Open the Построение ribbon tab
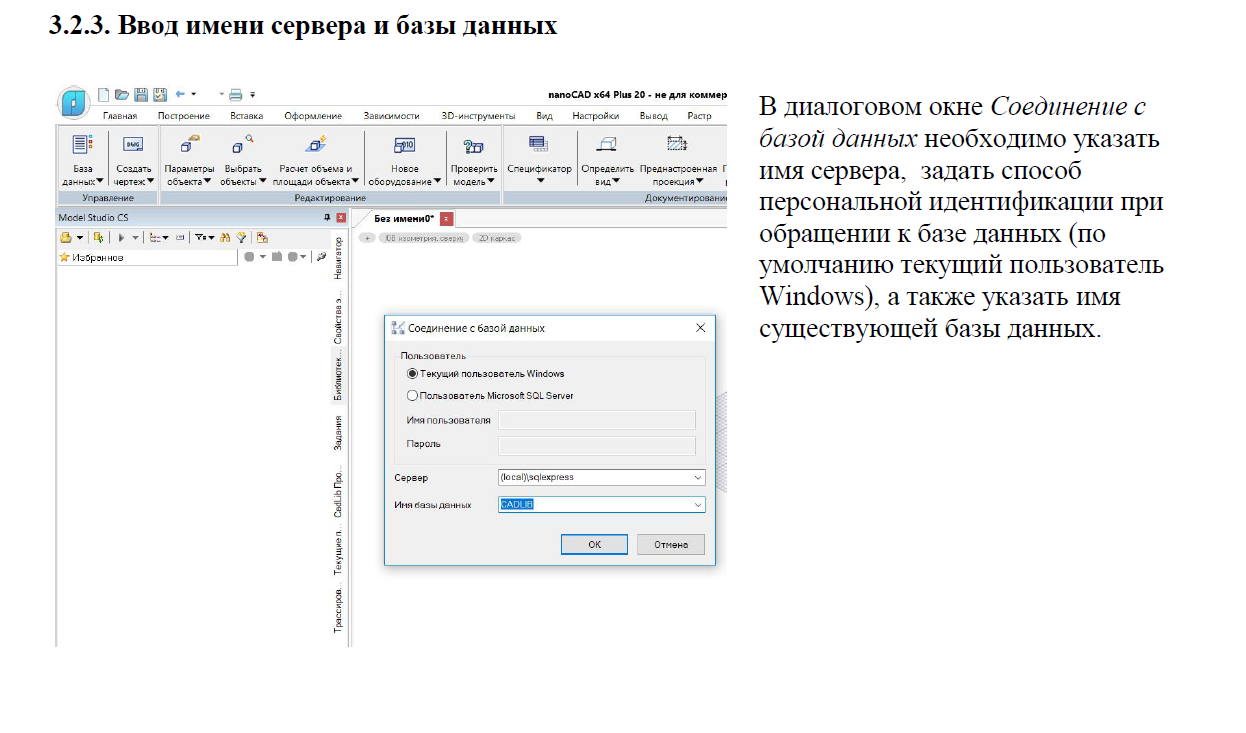 click(x=184, y=116)
